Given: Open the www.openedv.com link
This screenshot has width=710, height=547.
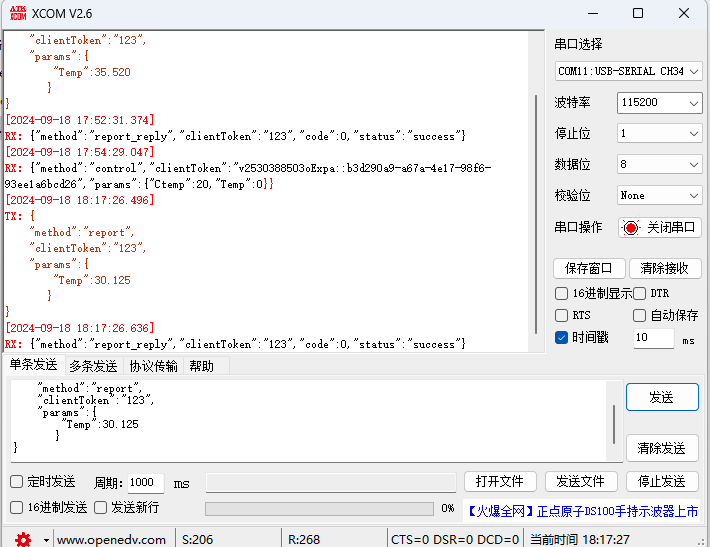Looking at the screenshot, I should point(111,539).
